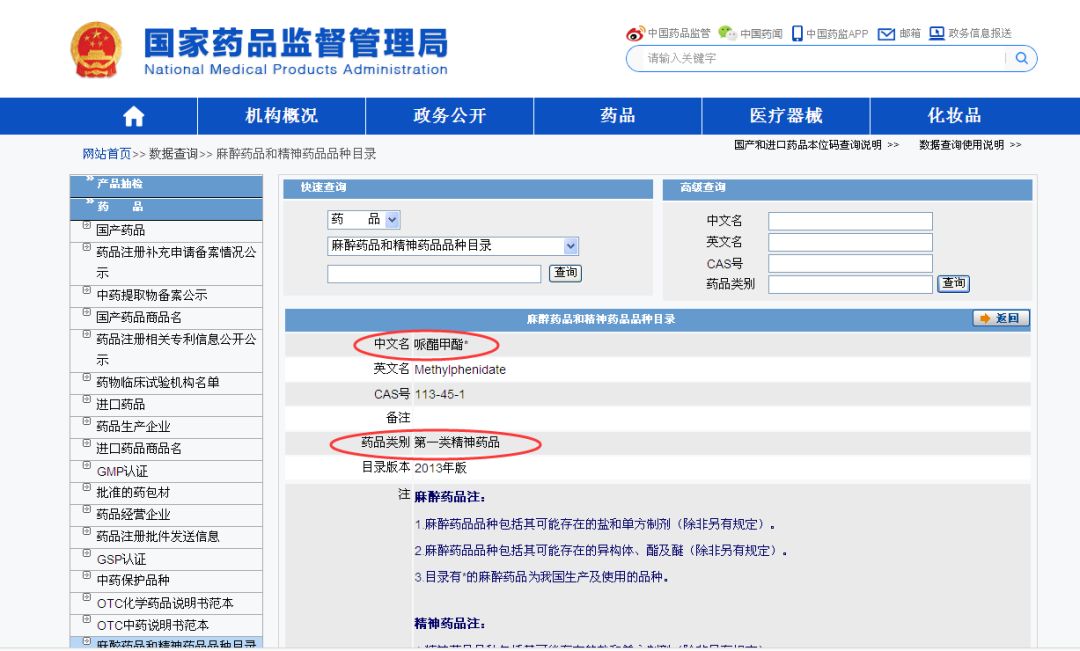Screen dimensions: 1080x651
Task: Click inside the CAS号 input field
Action: pos(848,263)
